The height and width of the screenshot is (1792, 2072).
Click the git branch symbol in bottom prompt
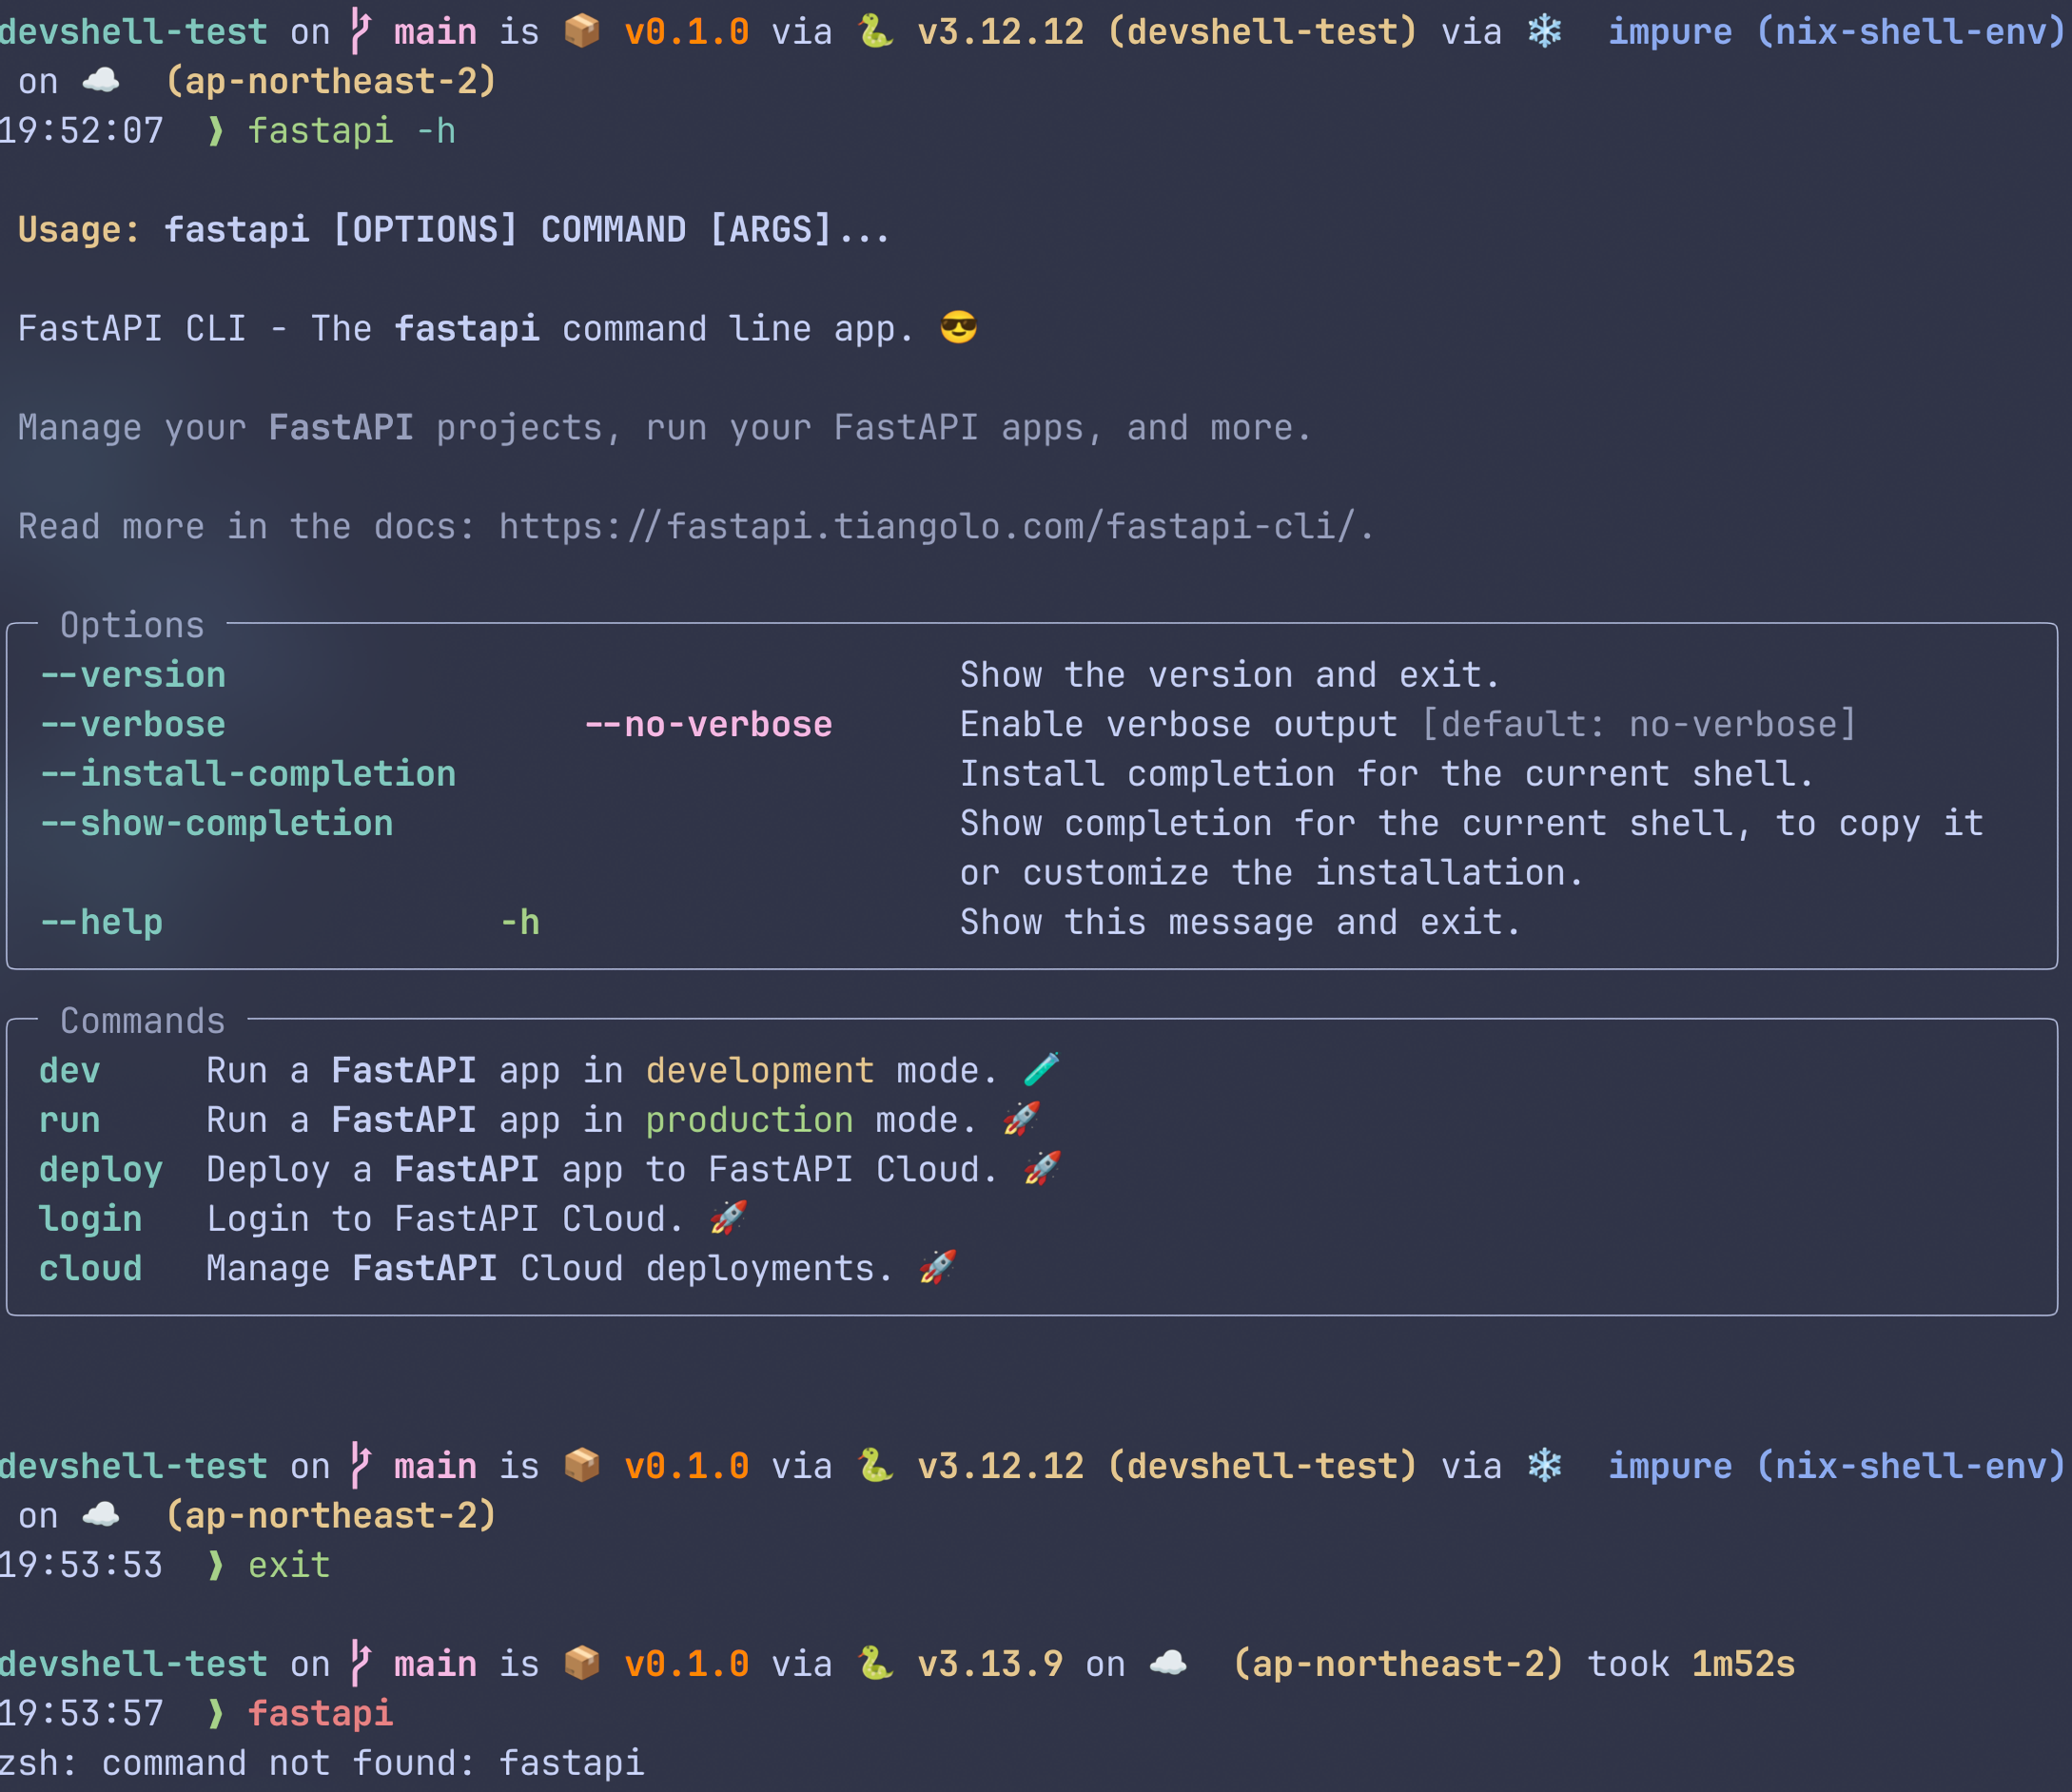point(361,1663)
